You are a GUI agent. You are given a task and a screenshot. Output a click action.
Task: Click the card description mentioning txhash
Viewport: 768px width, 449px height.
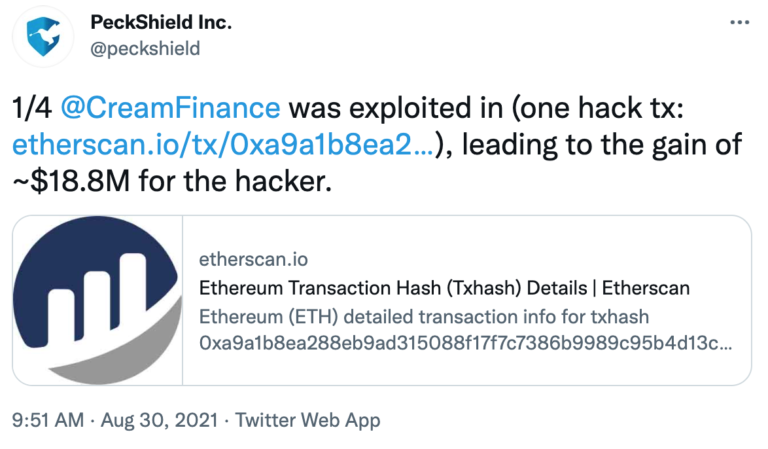click(424, 317)
